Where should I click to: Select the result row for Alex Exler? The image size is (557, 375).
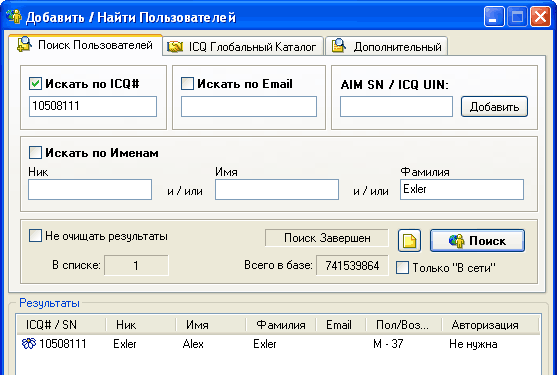(x=278, y=344)
